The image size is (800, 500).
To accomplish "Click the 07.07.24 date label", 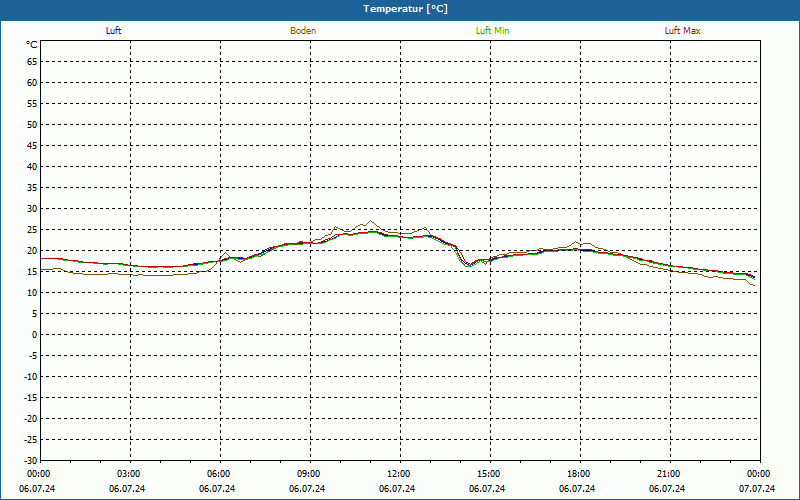I will pyautogui.click(x=757, y=489).
